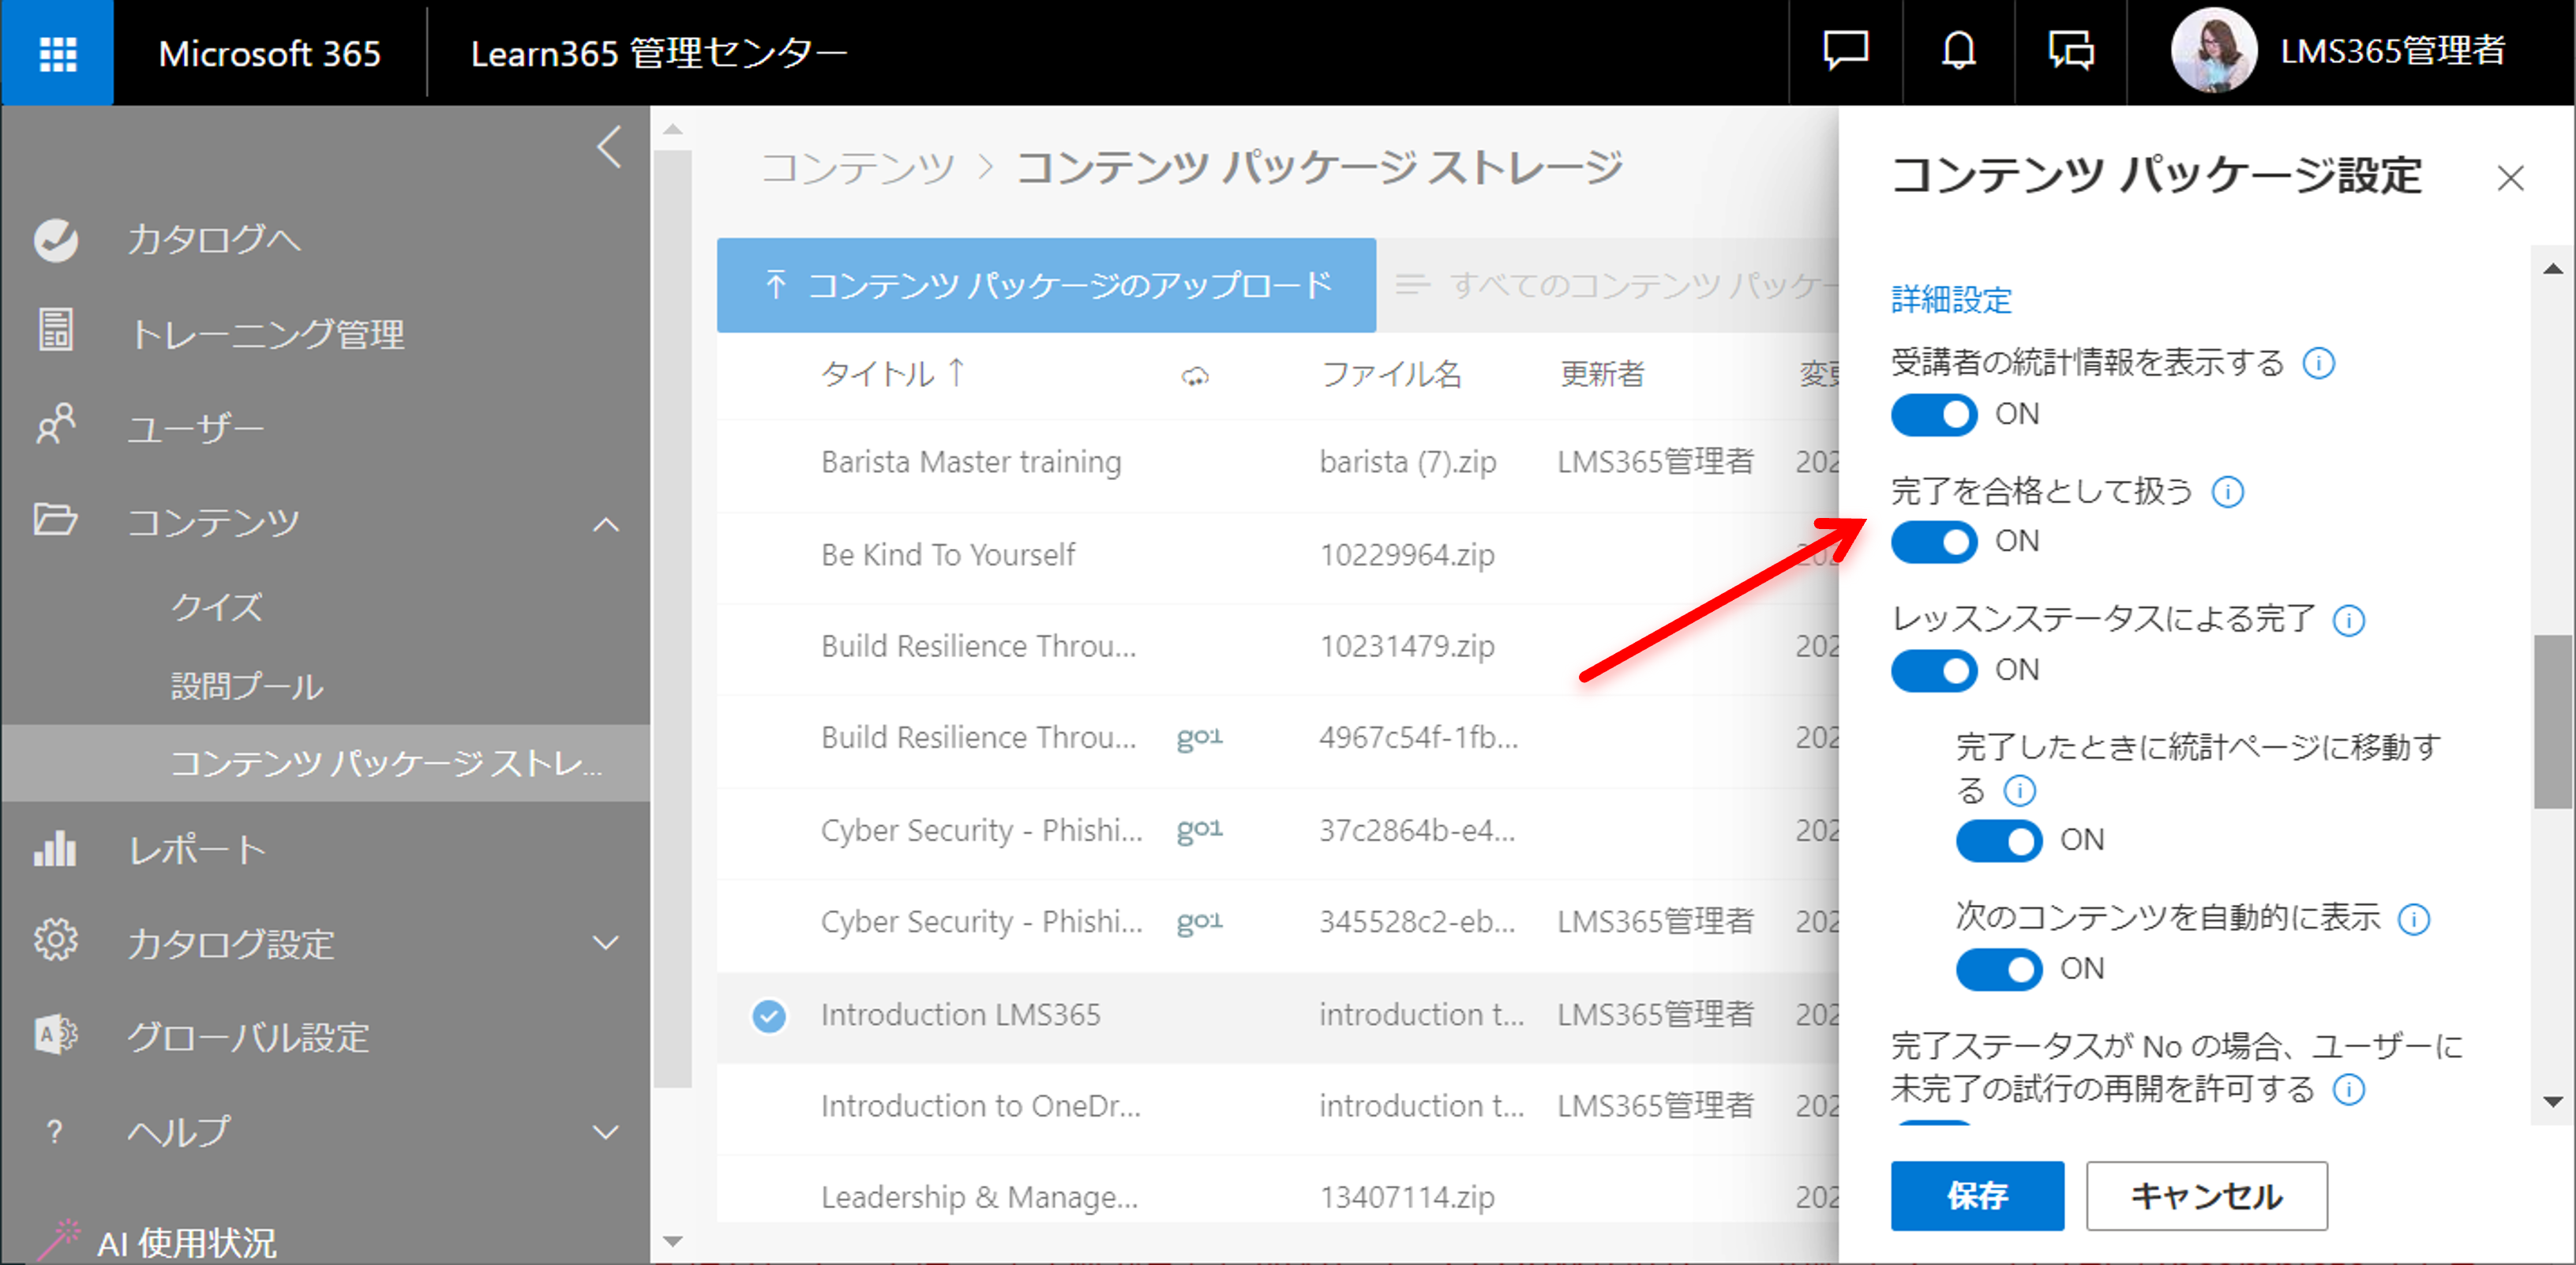Select the Barista Master training row title

point(971,462)
